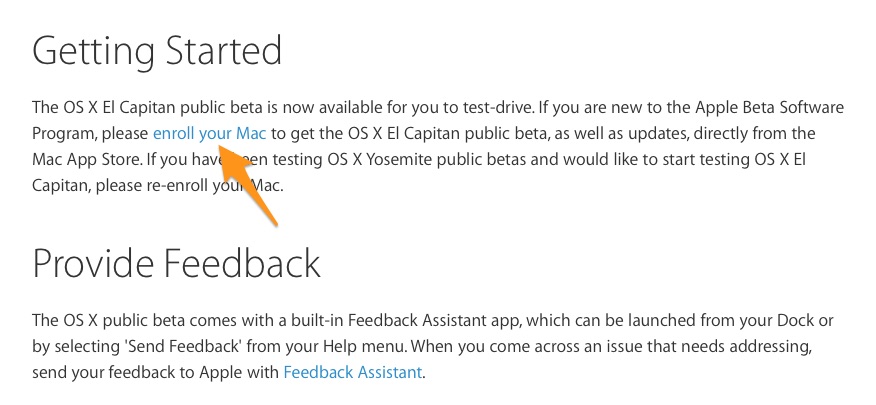Viewport: 876px width, 405px height.
Task: Click the orange arrow annotation
Action: pyautogui.click(x=246, y=183)
